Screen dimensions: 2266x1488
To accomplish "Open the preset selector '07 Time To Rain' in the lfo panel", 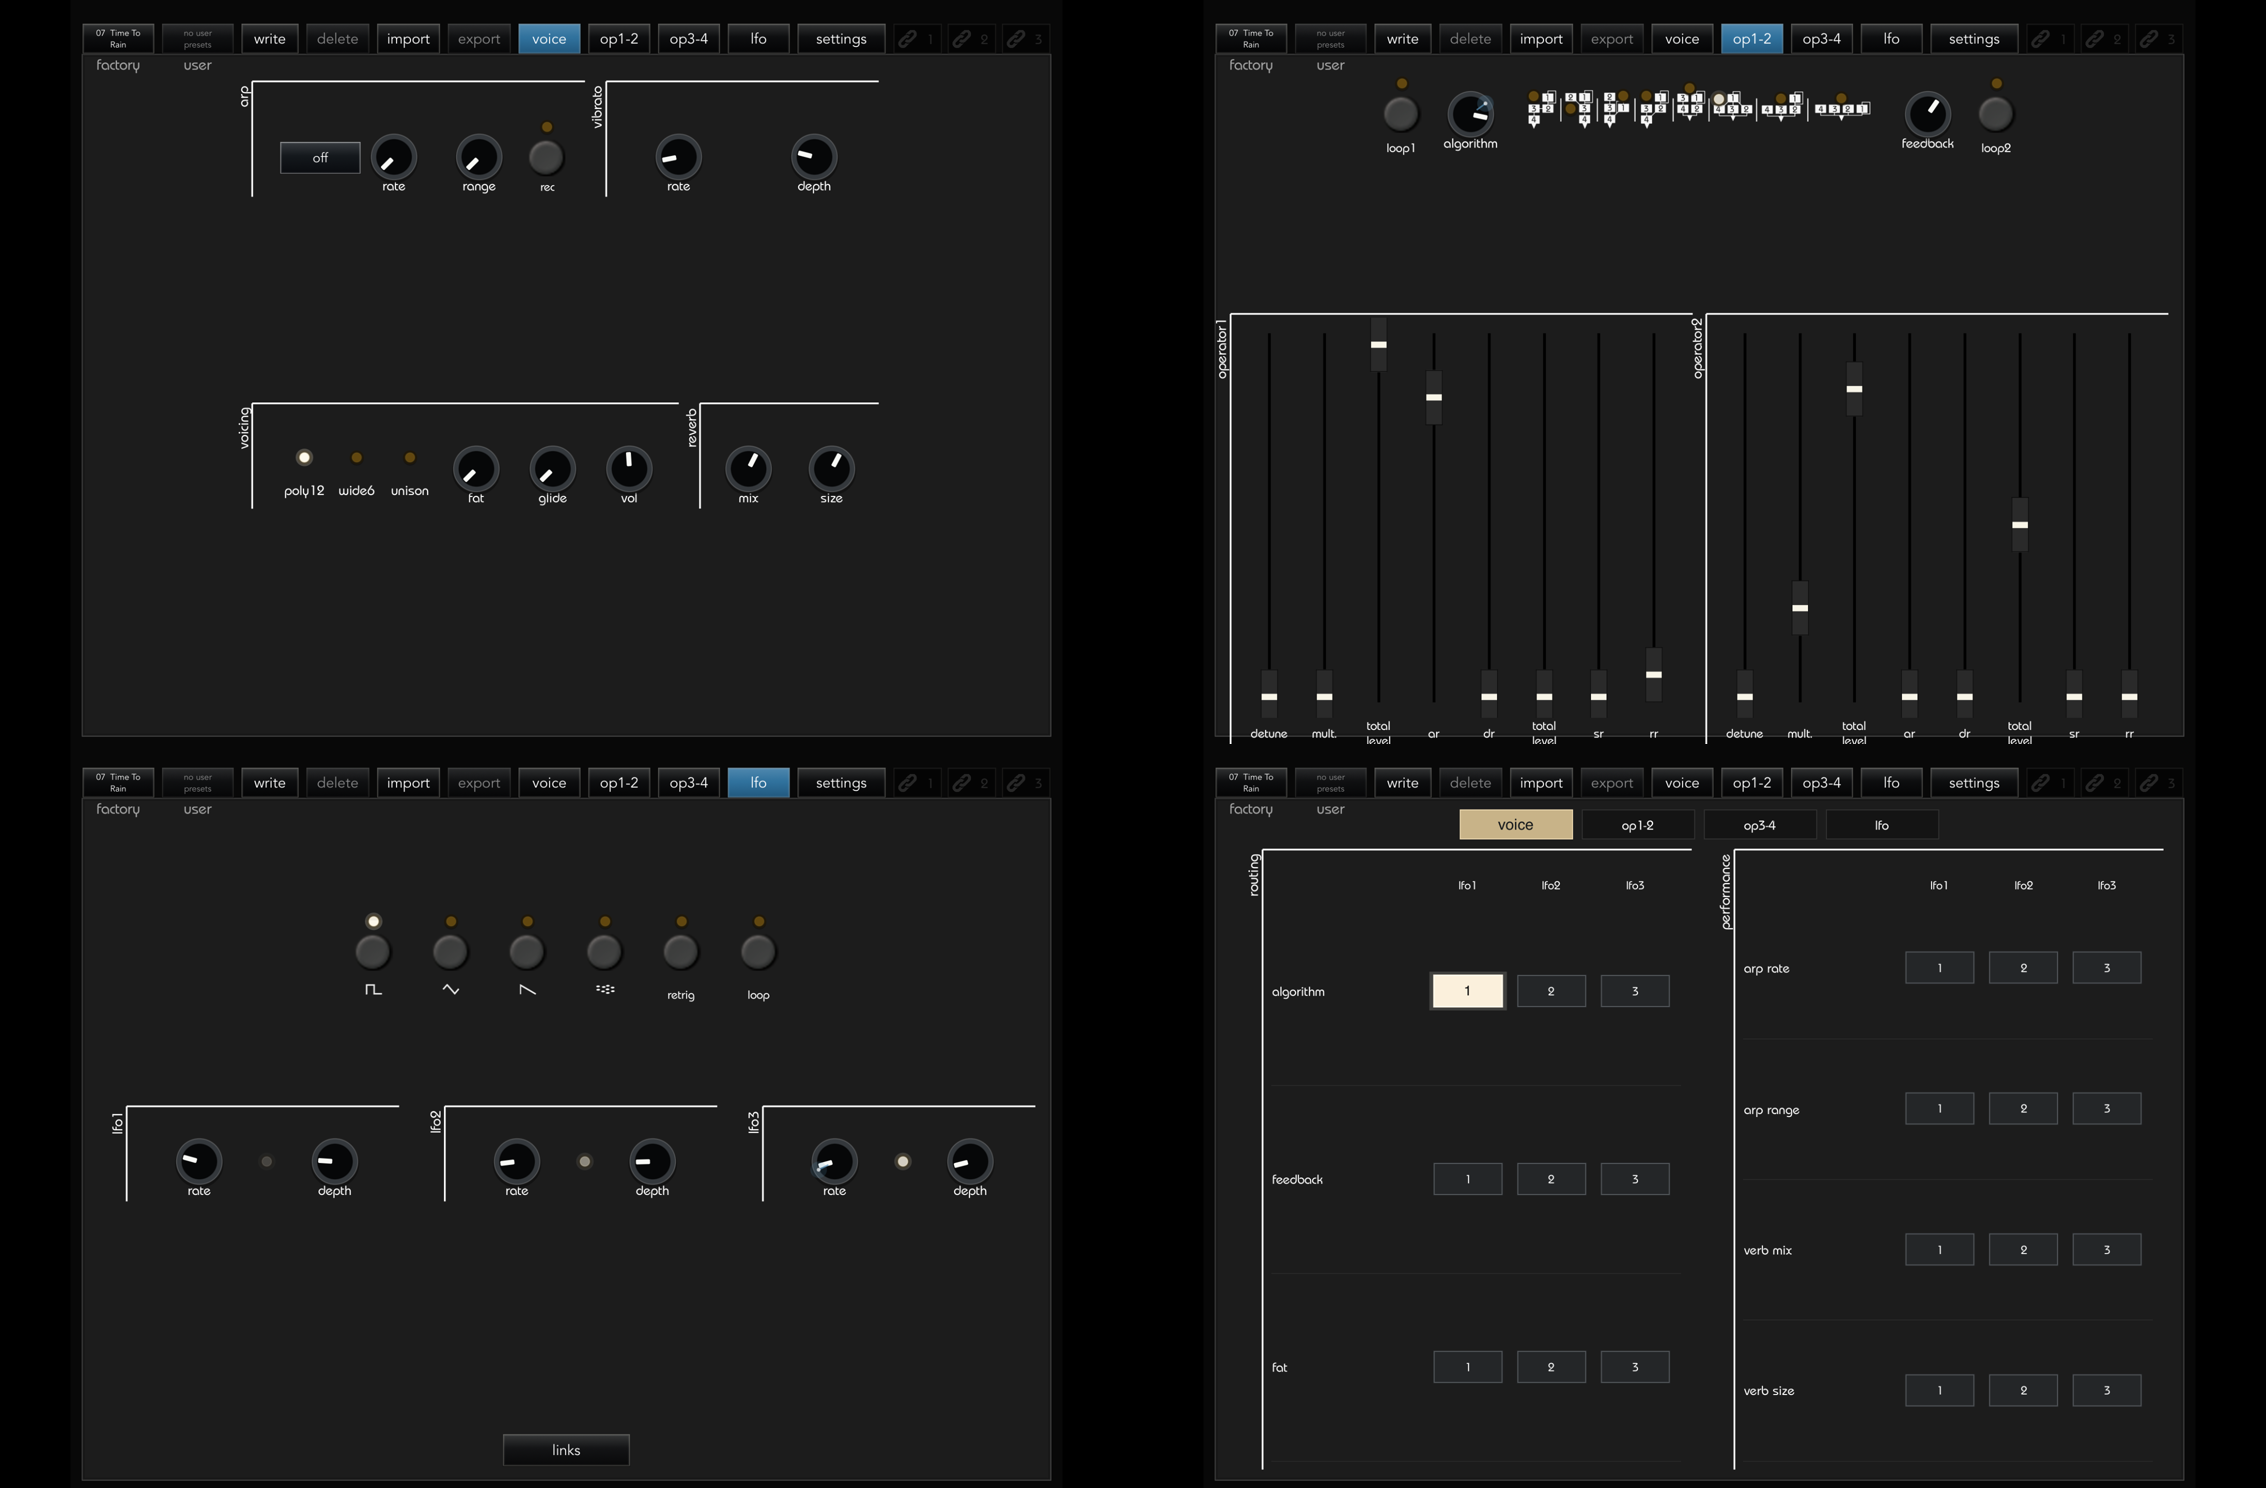I will pos(118,783).
